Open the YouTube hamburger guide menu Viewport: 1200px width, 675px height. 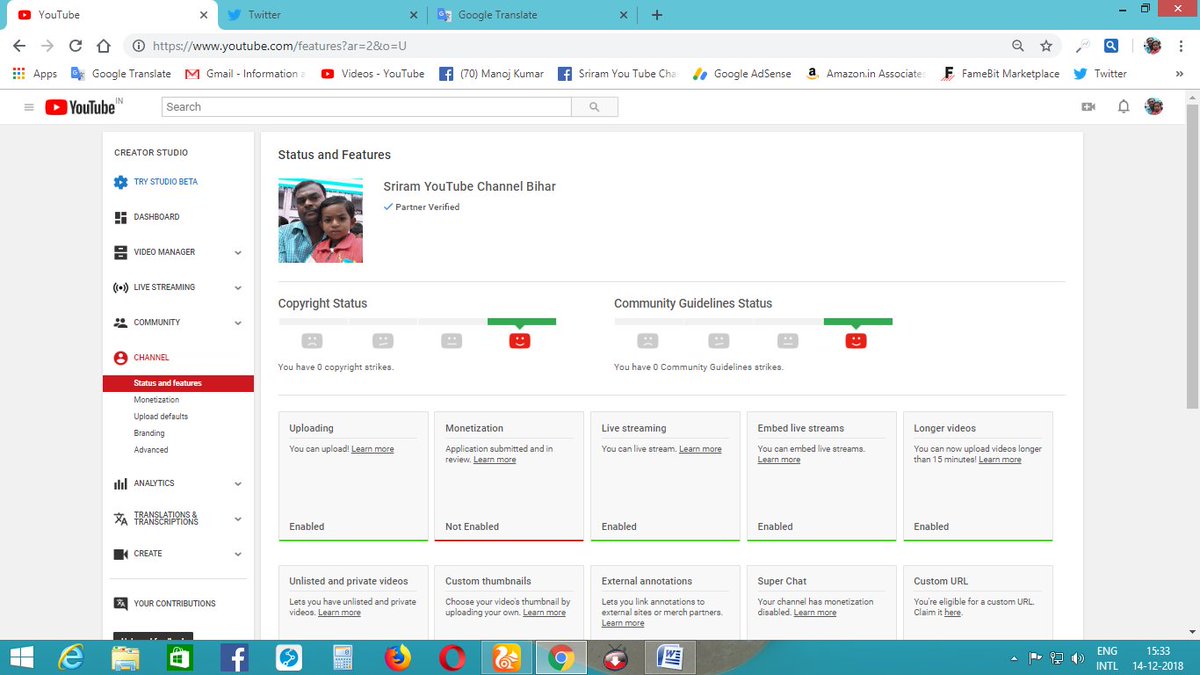point(28,107)
